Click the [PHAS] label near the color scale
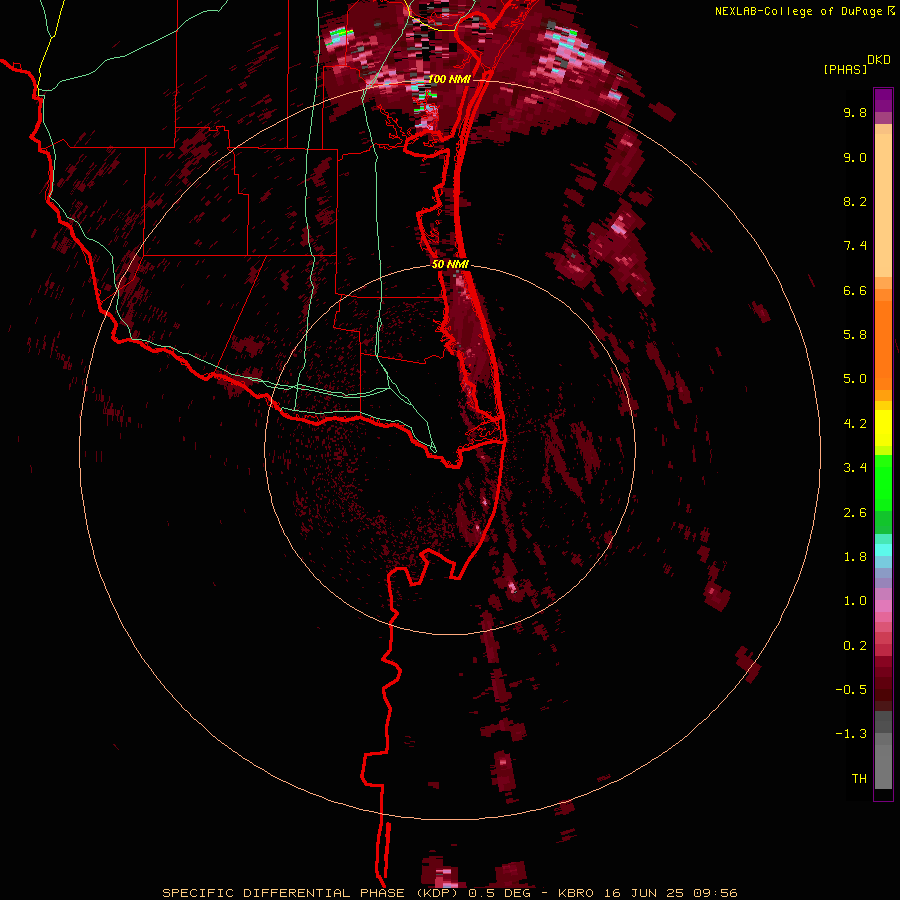 pos(845,69)
